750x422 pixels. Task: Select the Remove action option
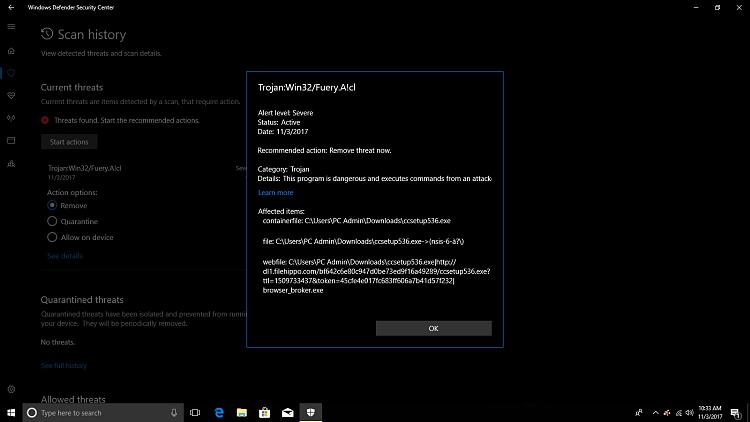click(x=52, y=205)
